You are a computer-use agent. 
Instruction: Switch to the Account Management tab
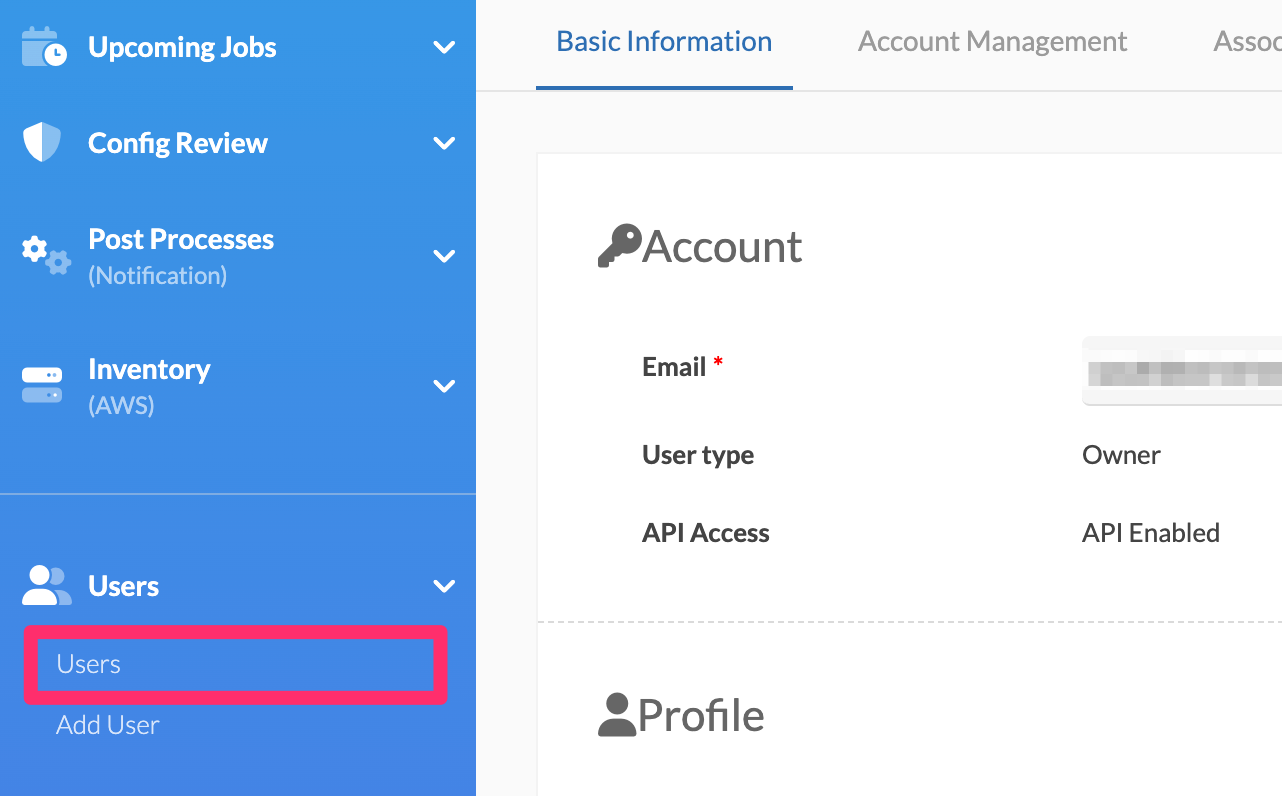tap(991, 41)
